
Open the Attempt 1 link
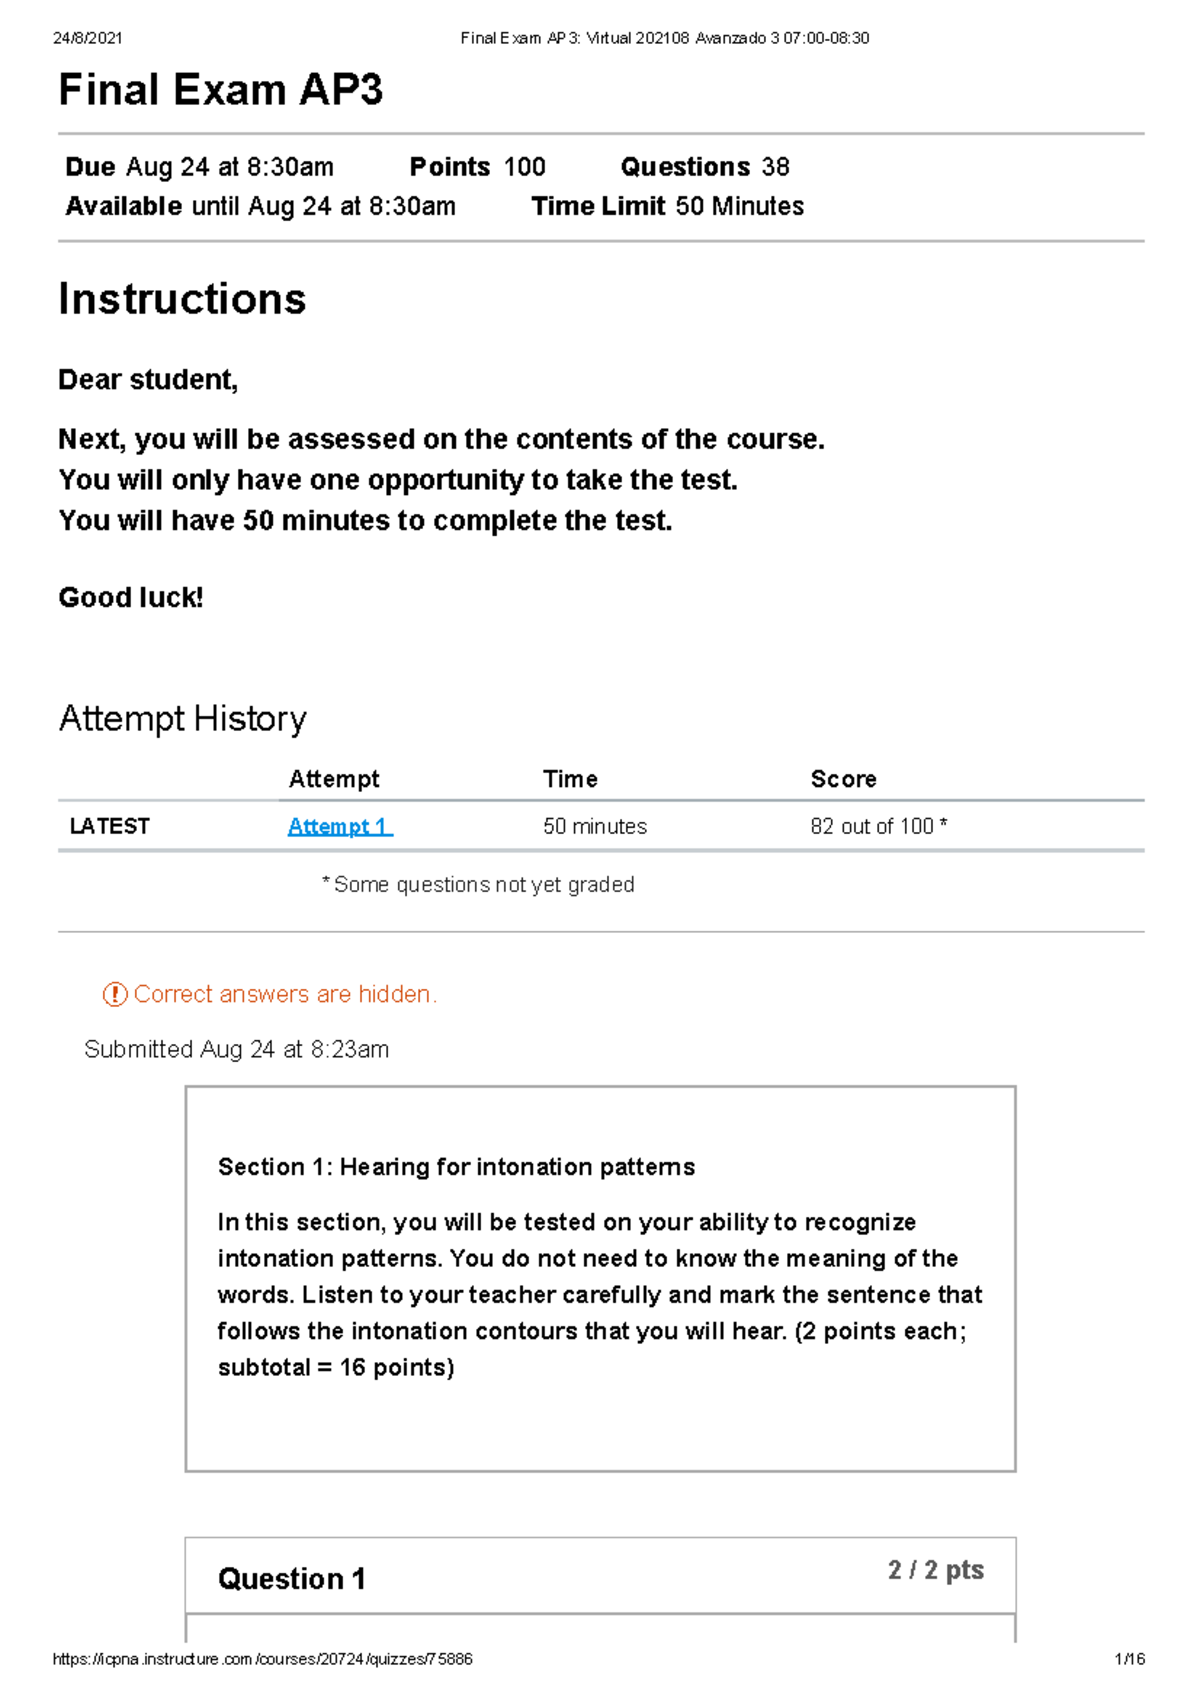pos(340,826)
